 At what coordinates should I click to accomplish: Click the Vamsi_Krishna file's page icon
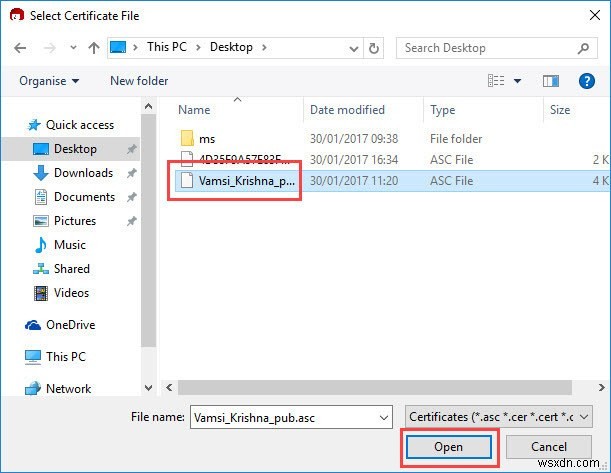(x=187, y=180)
